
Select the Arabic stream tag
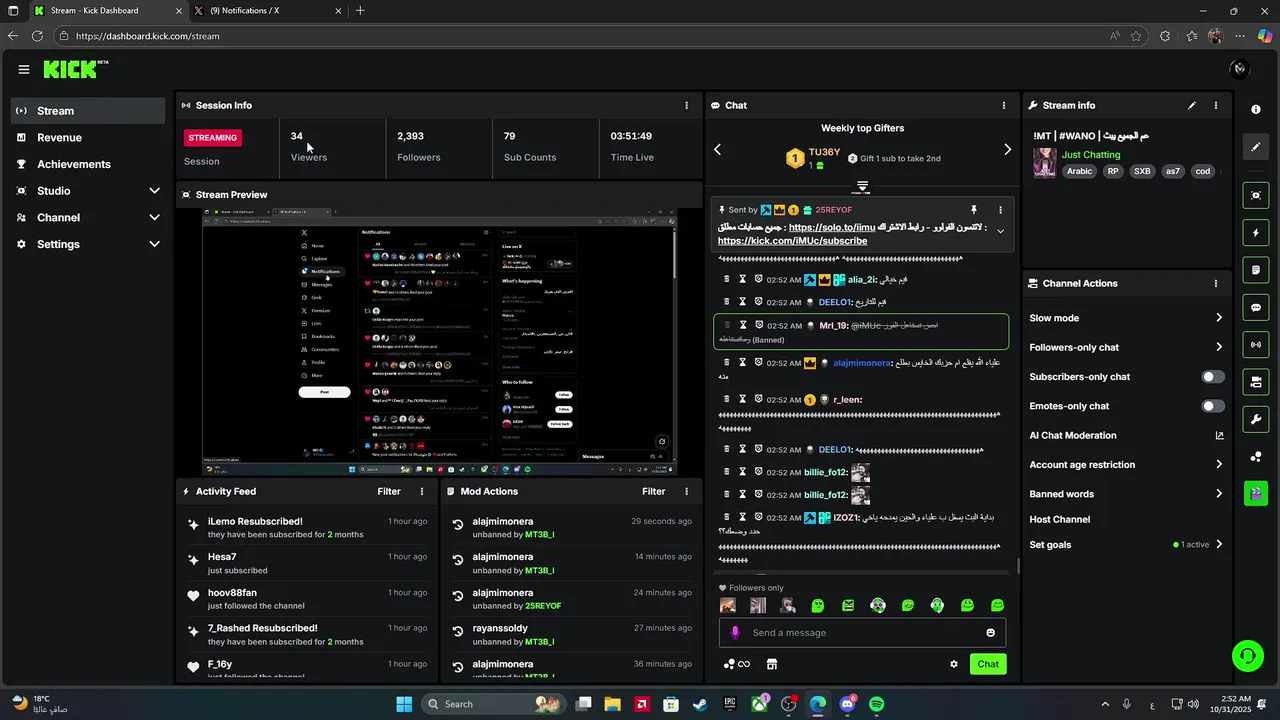pos(1080,172)
